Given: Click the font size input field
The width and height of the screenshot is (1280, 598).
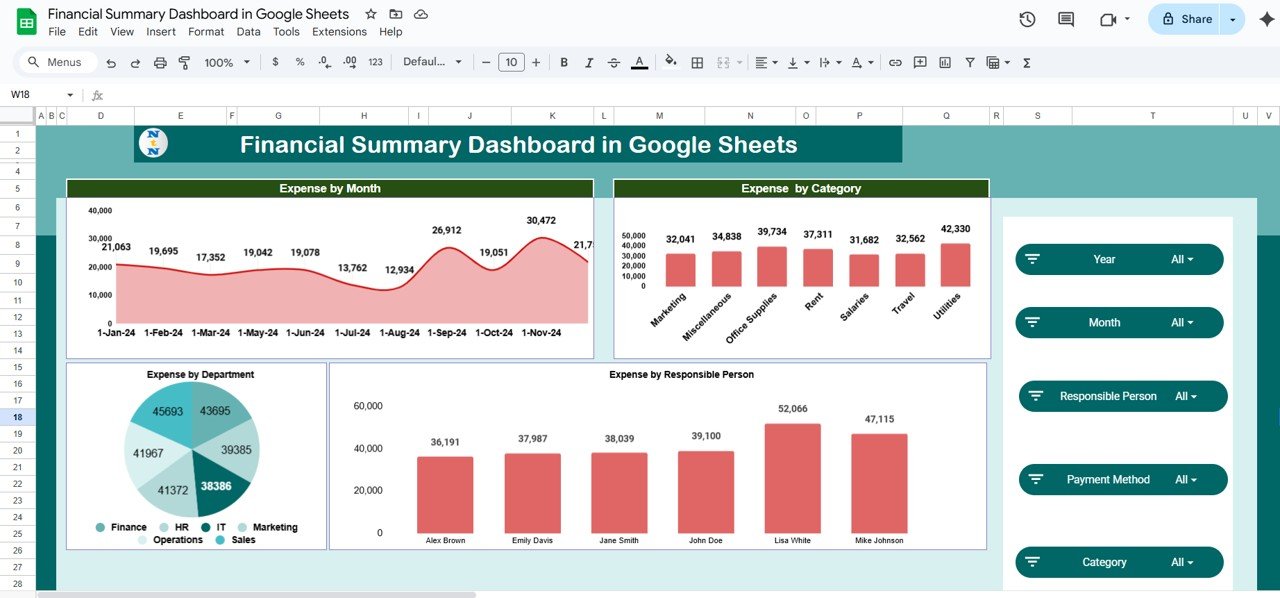Looking at the screenshot, I should pos(511,62).
